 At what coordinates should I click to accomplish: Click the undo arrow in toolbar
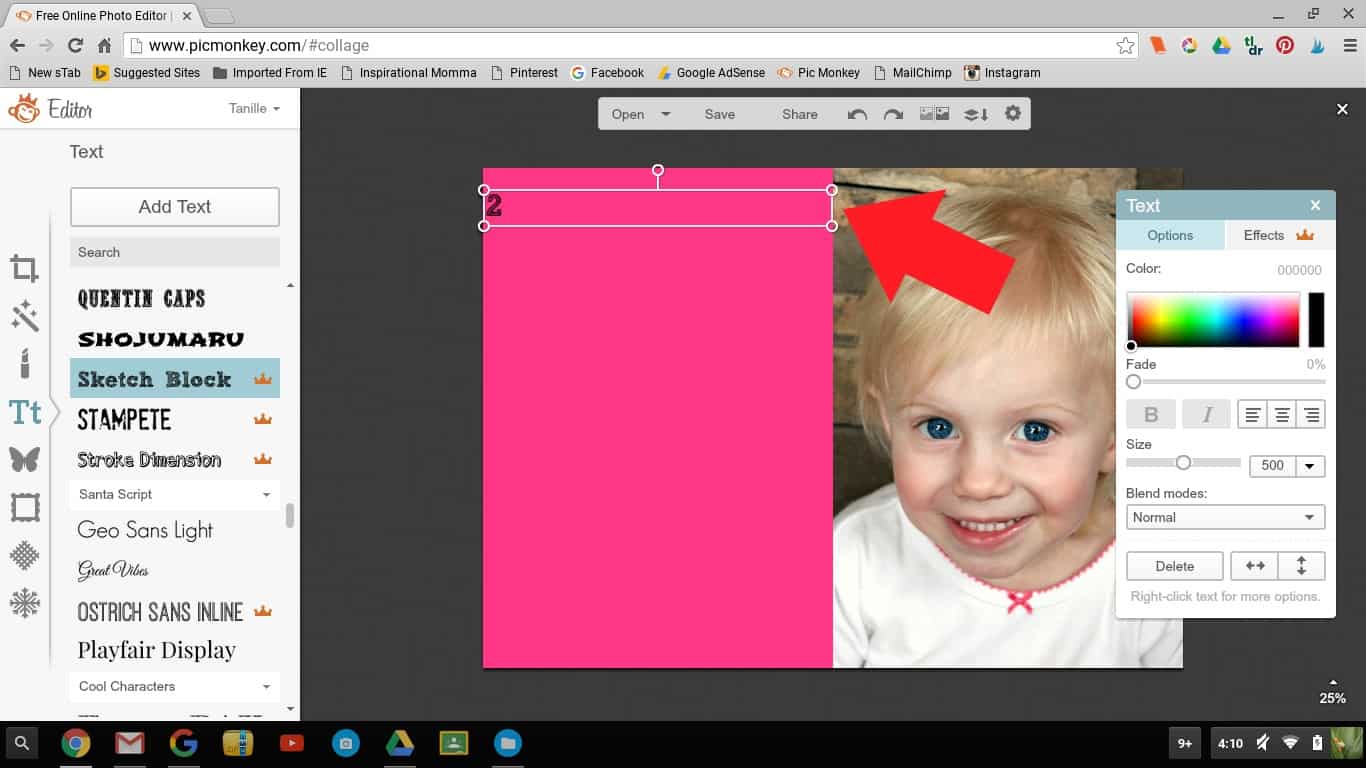[857, 114]
